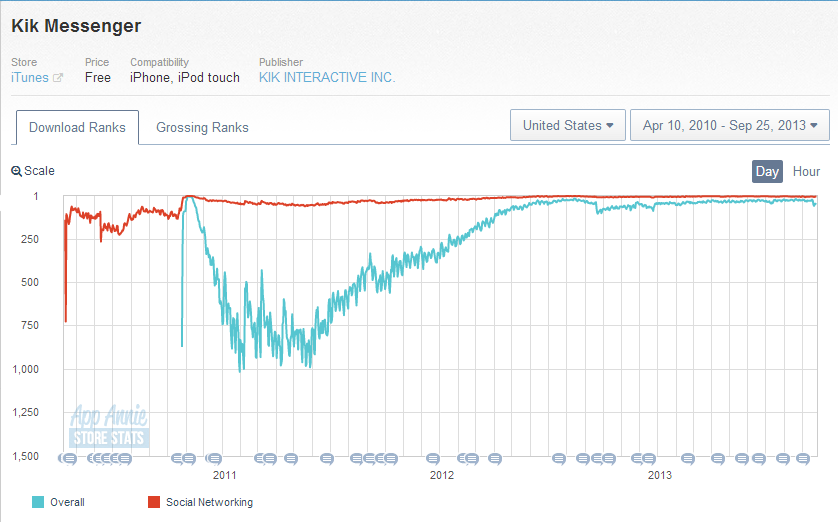Click the Publisher field heading
This screenshot has width=838, height=522.
point(281,62)
